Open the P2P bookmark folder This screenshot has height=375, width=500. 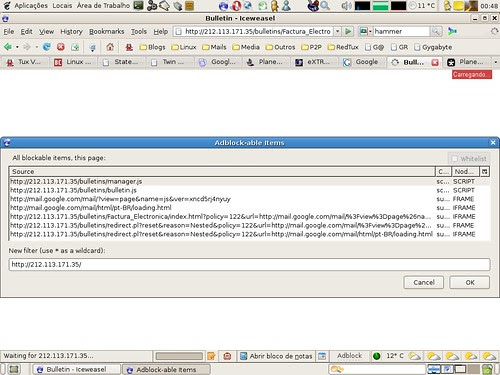point(311,47)
